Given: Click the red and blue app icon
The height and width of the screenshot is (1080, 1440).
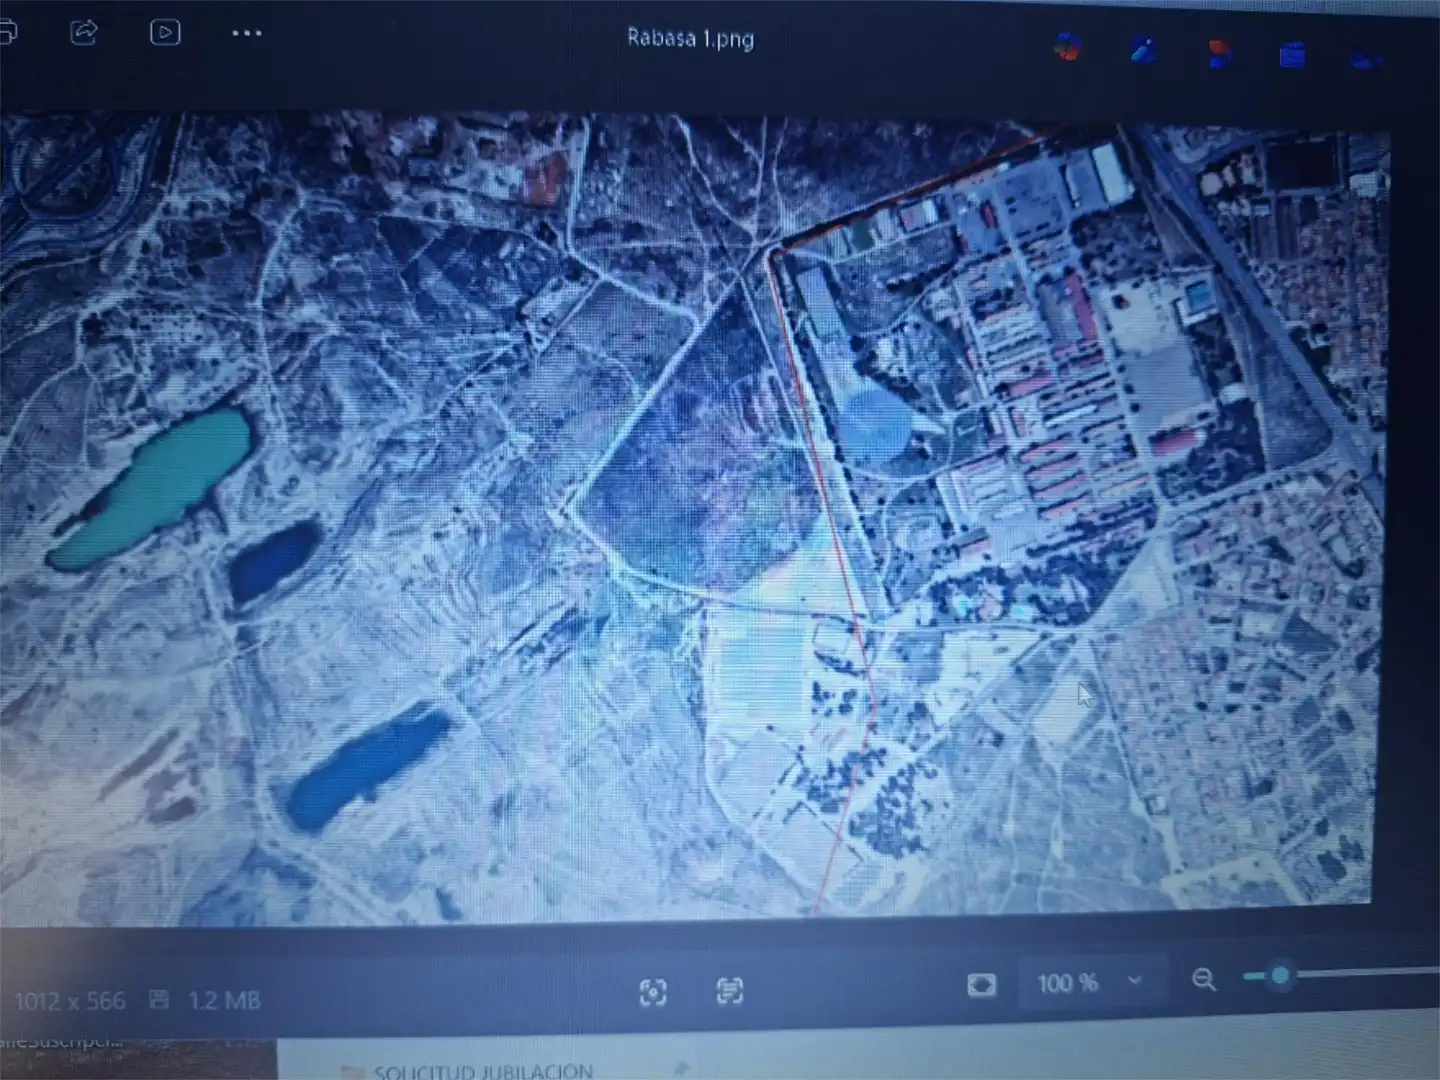Looking at the screenshot, I should click(1218, 53).
